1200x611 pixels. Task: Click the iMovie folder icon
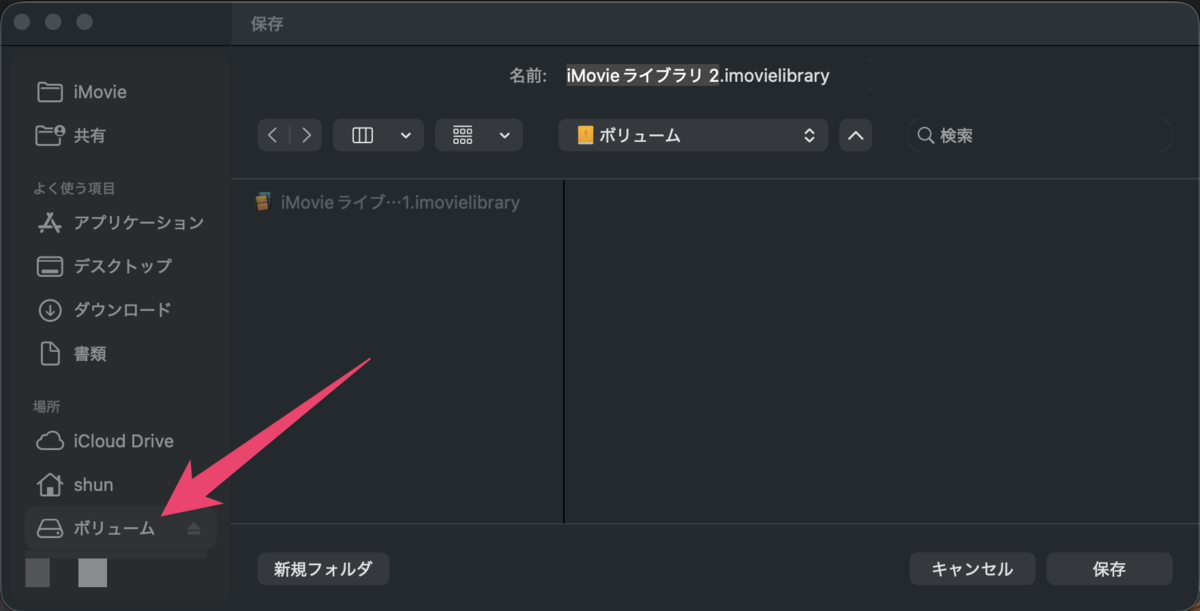coord(50,92)
